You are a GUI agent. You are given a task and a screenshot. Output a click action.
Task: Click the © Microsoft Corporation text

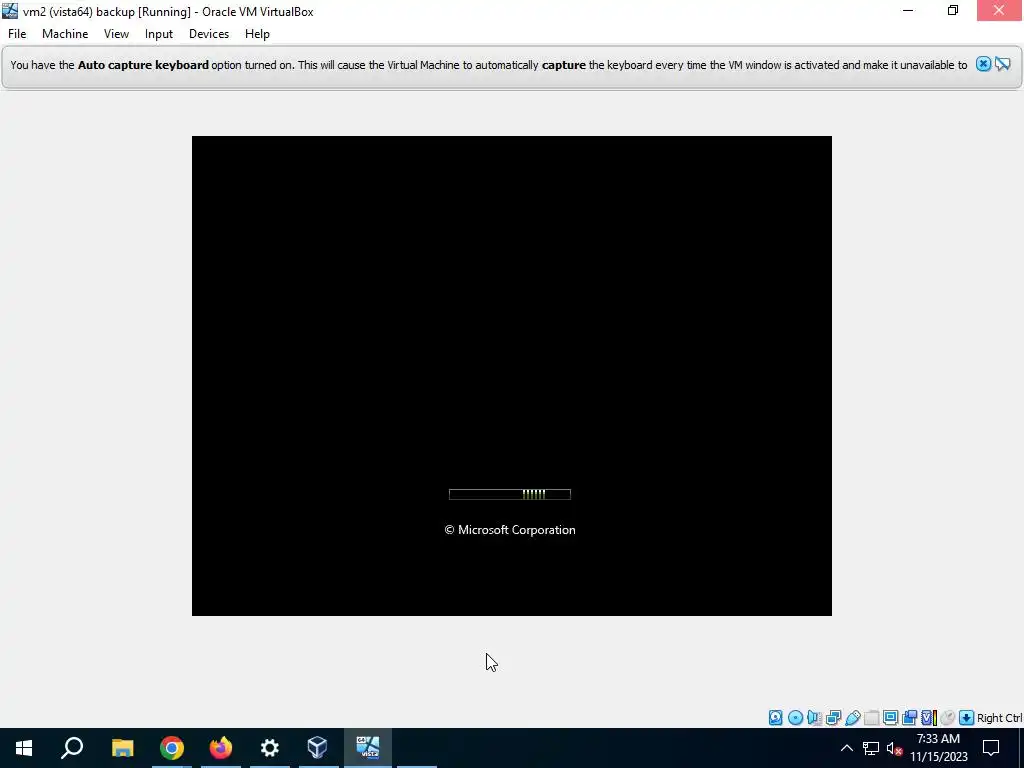tap(510, 530)
